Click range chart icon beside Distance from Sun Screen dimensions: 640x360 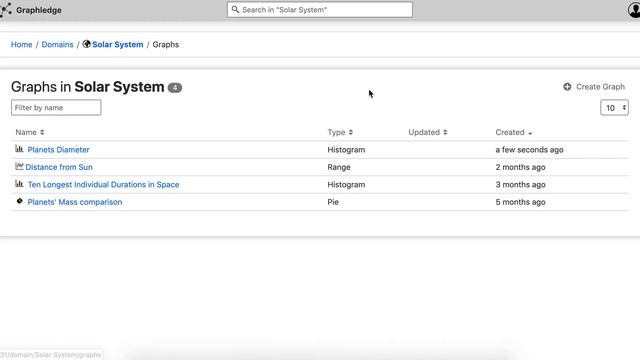click(19, 166)
